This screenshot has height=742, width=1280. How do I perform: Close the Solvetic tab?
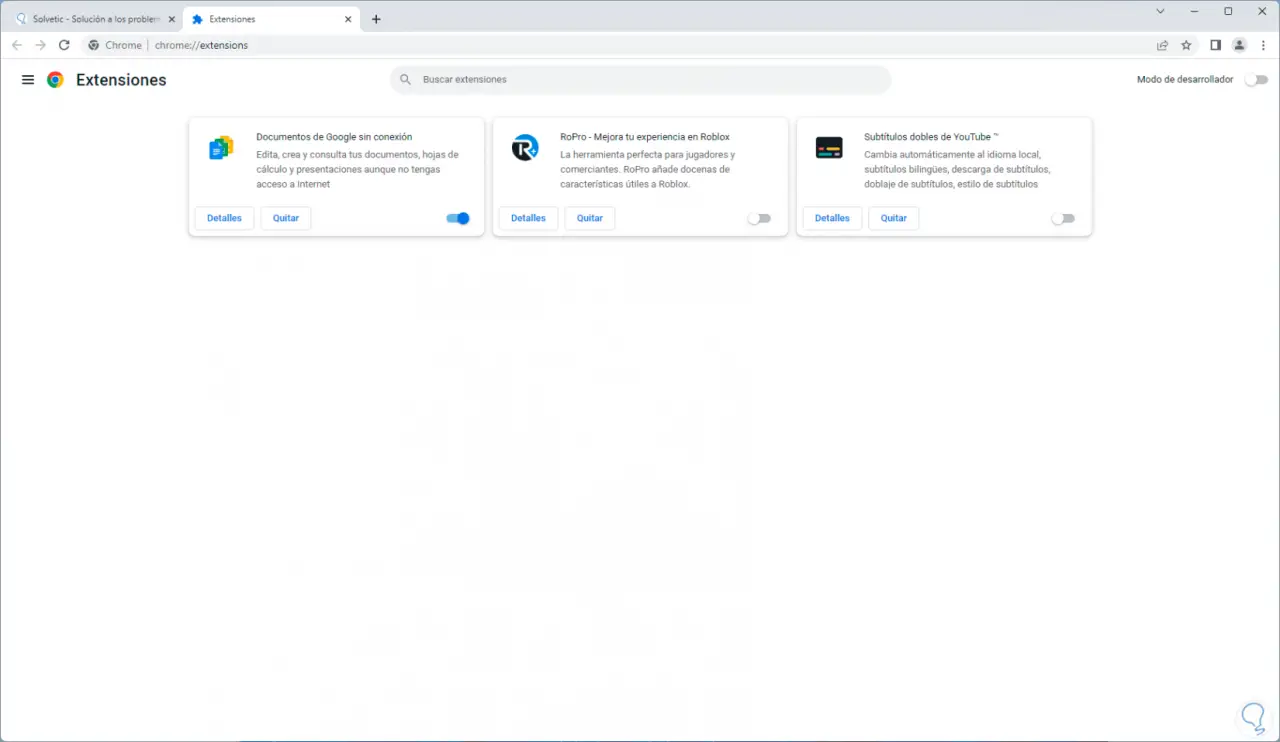coord(172,19)
